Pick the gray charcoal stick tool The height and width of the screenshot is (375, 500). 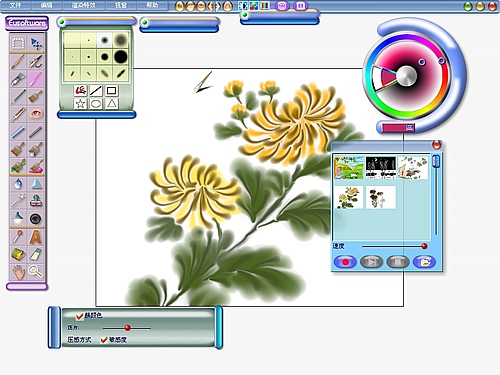click(36, 131)
